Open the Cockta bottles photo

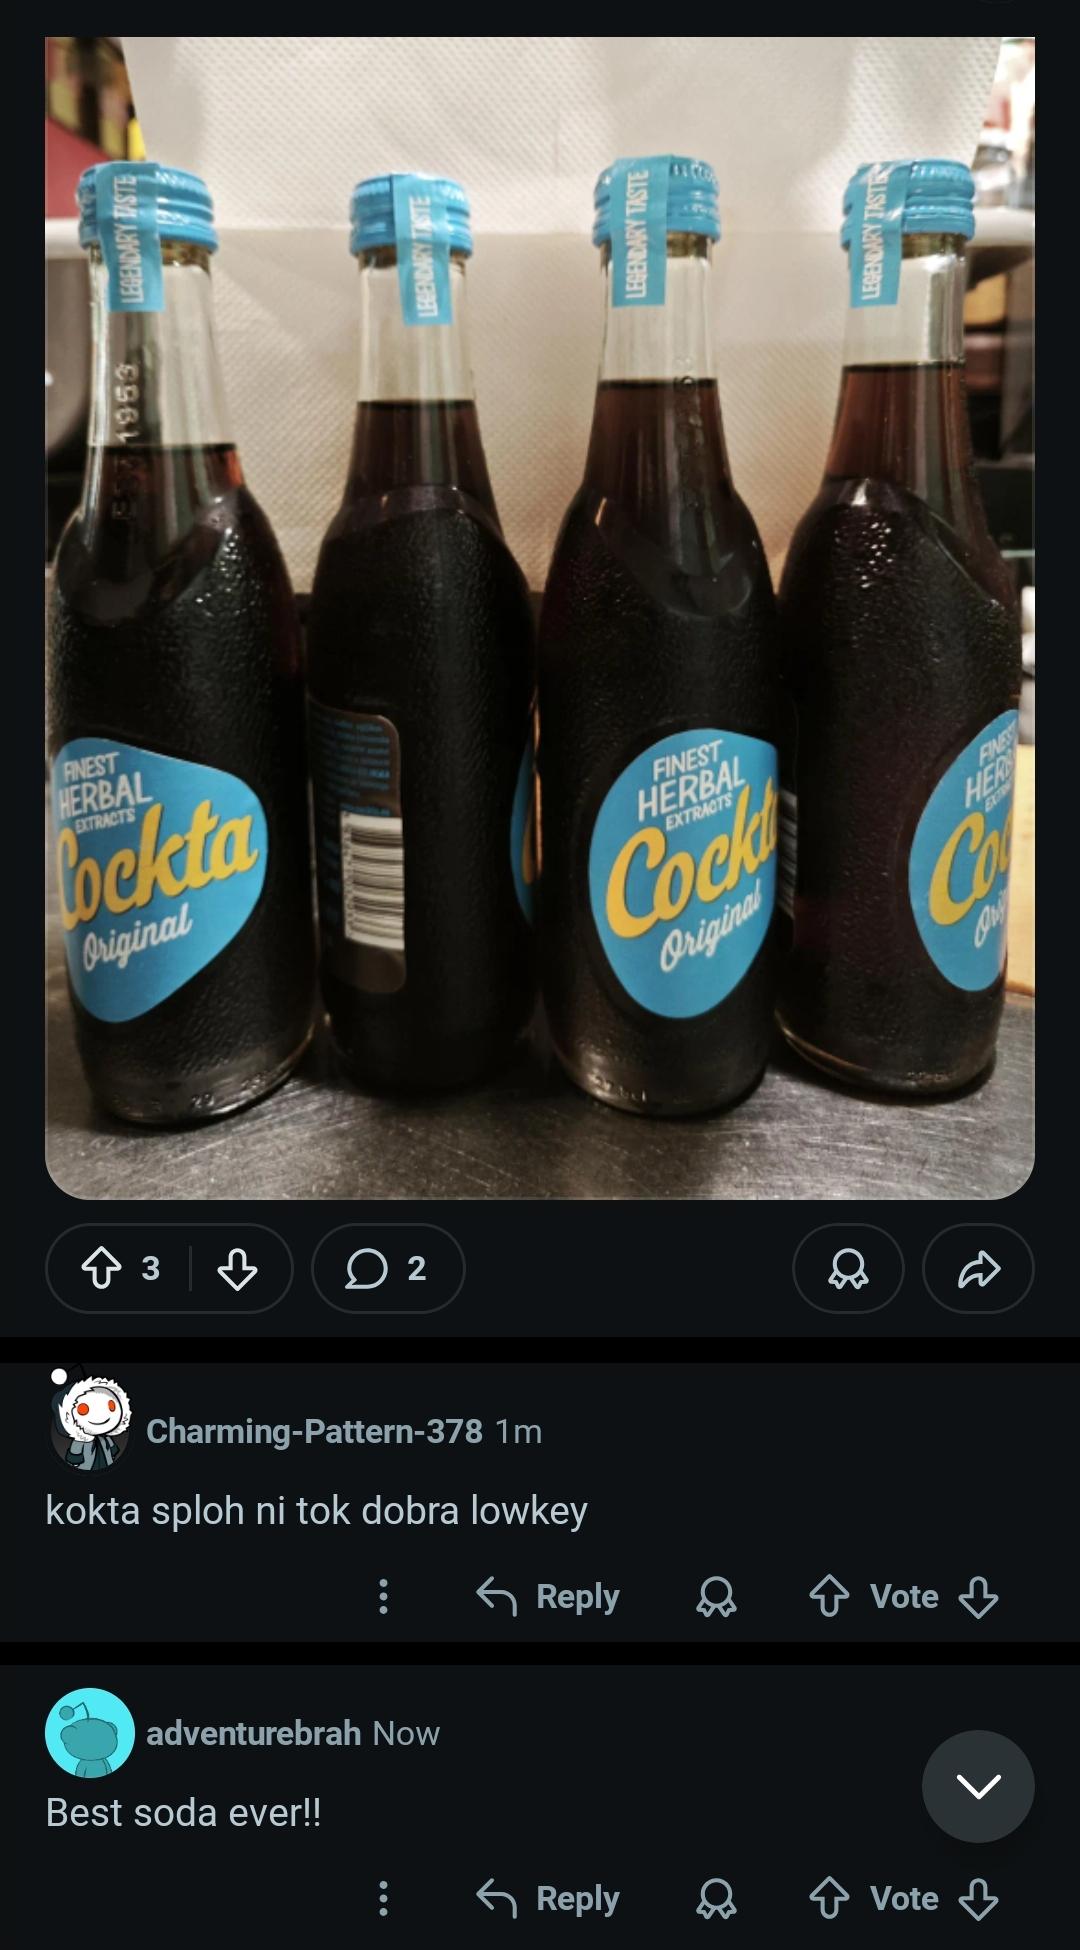[x=540, y=618]
